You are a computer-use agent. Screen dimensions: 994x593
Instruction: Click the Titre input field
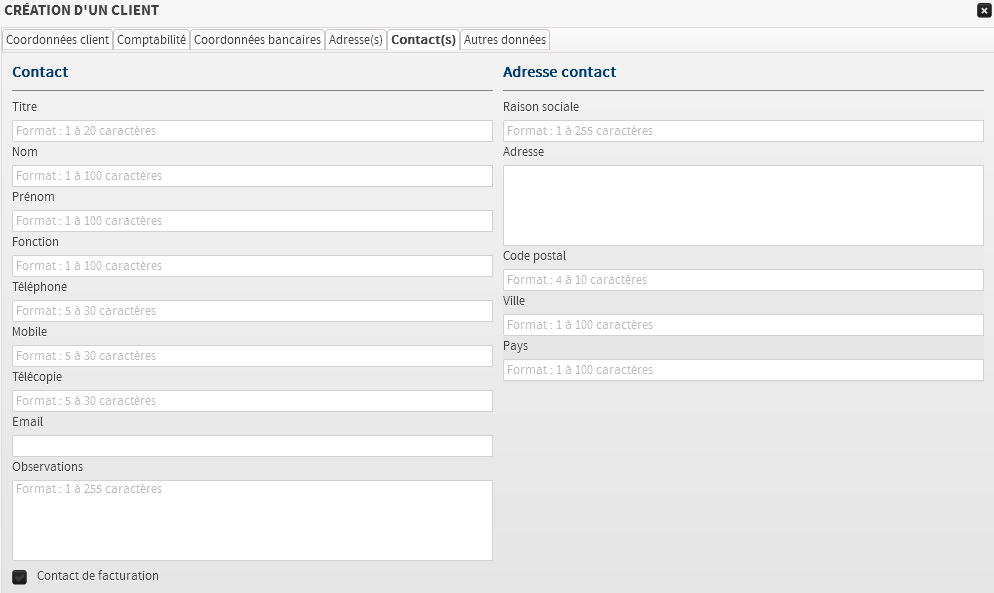(x=252, y=131)
